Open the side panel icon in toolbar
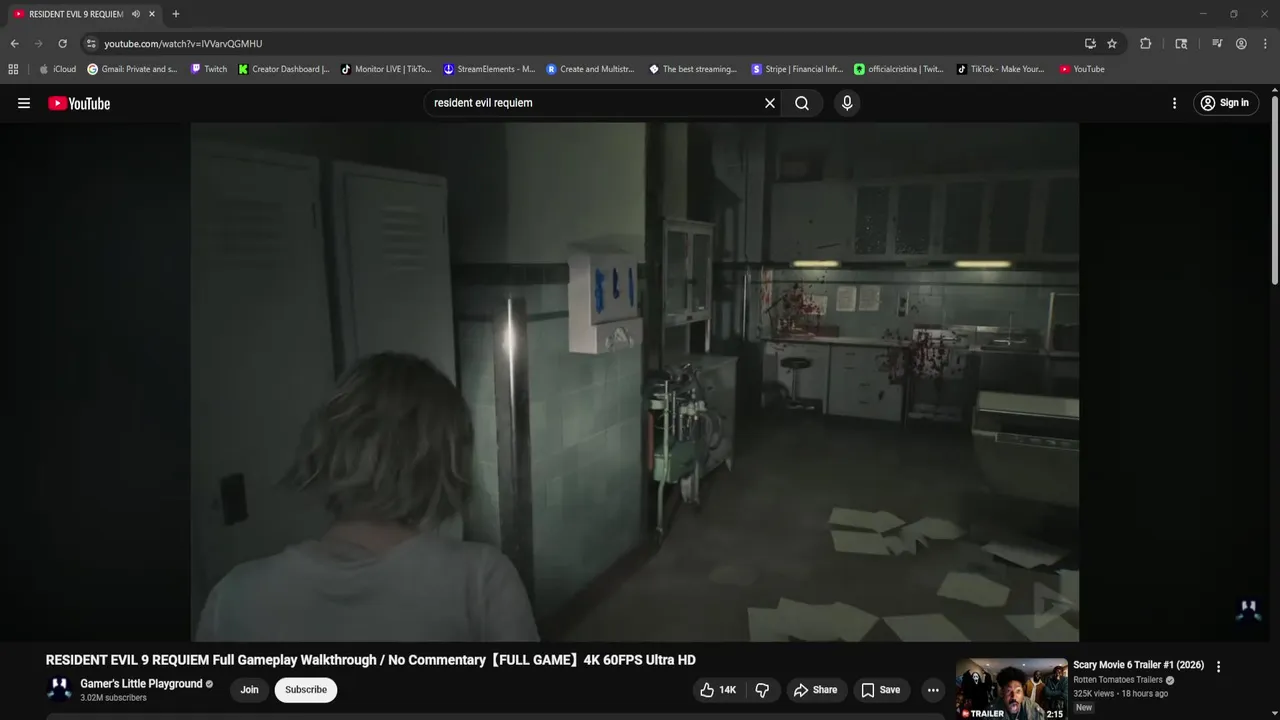Viewport: 1280px width, 720px height. pyautogui.click(x=1181, y=44)
